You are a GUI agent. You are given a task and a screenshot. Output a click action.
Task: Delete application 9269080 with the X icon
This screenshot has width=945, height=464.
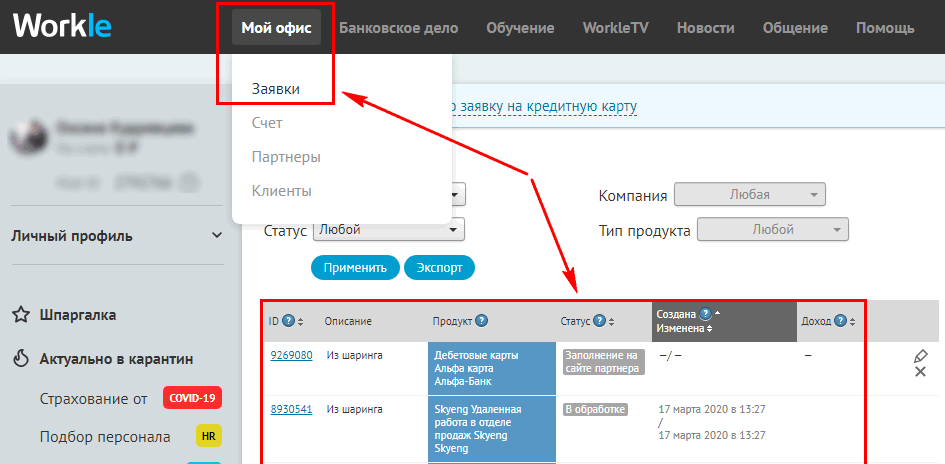(920, 371)
